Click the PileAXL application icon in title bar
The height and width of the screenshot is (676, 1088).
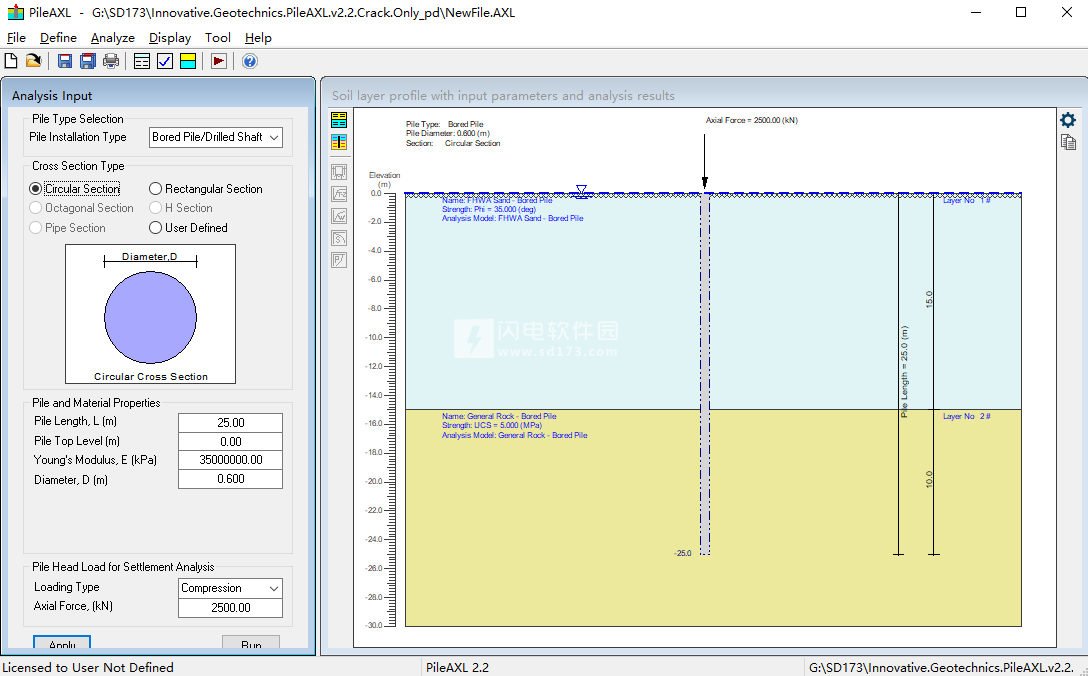15,12
